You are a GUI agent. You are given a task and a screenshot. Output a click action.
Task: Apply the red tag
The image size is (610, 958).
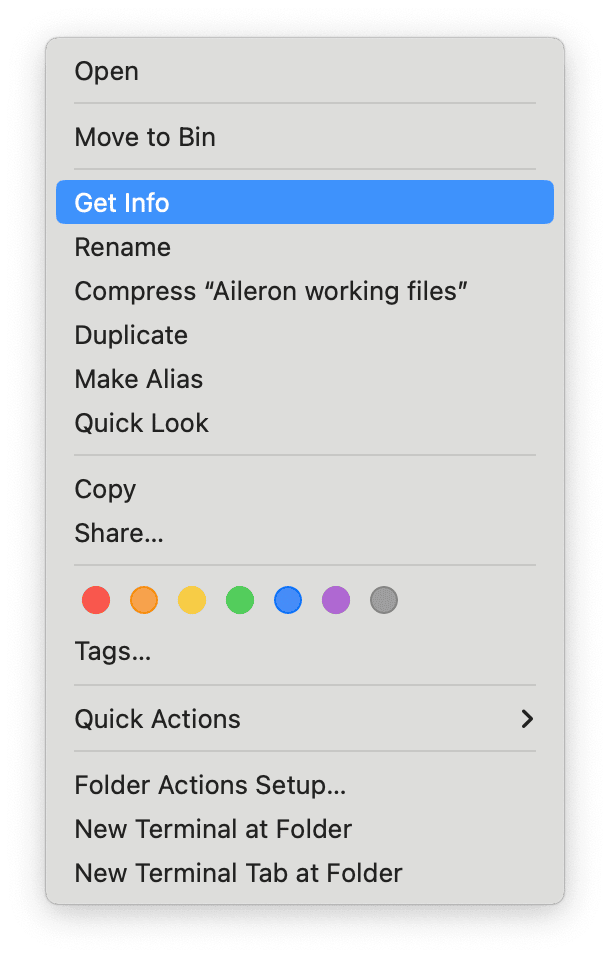(96, 600)
